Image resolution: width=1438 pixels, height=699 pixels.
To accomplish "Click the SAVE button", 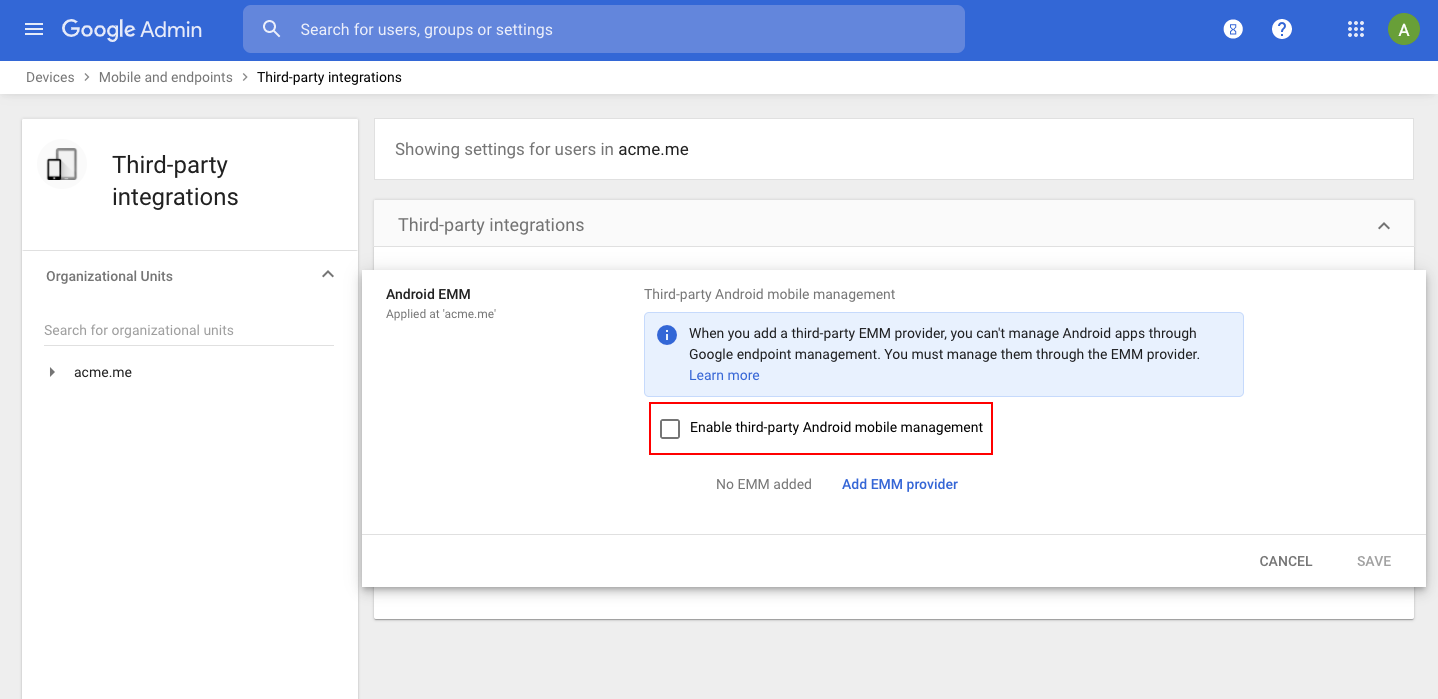I will [1374, 561].
